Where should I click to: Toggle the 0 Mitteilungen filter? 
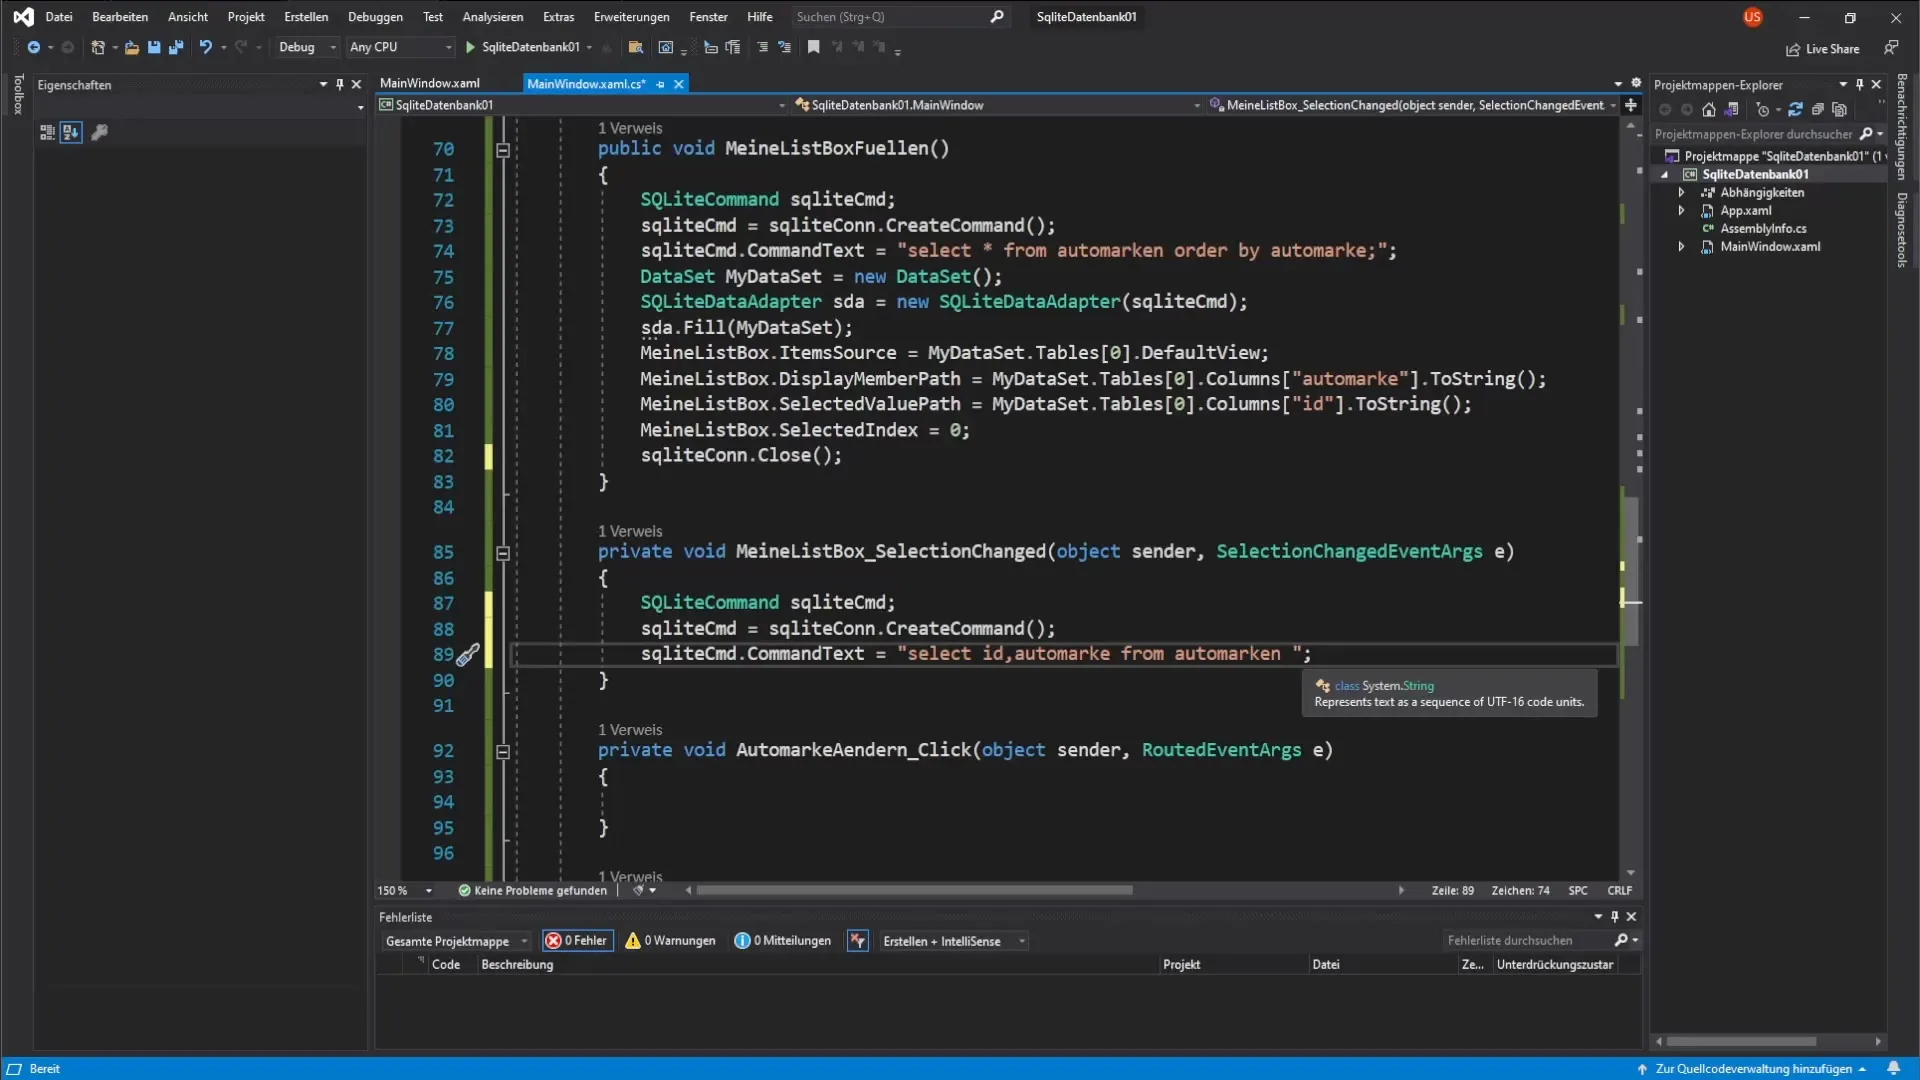[782, 941]
